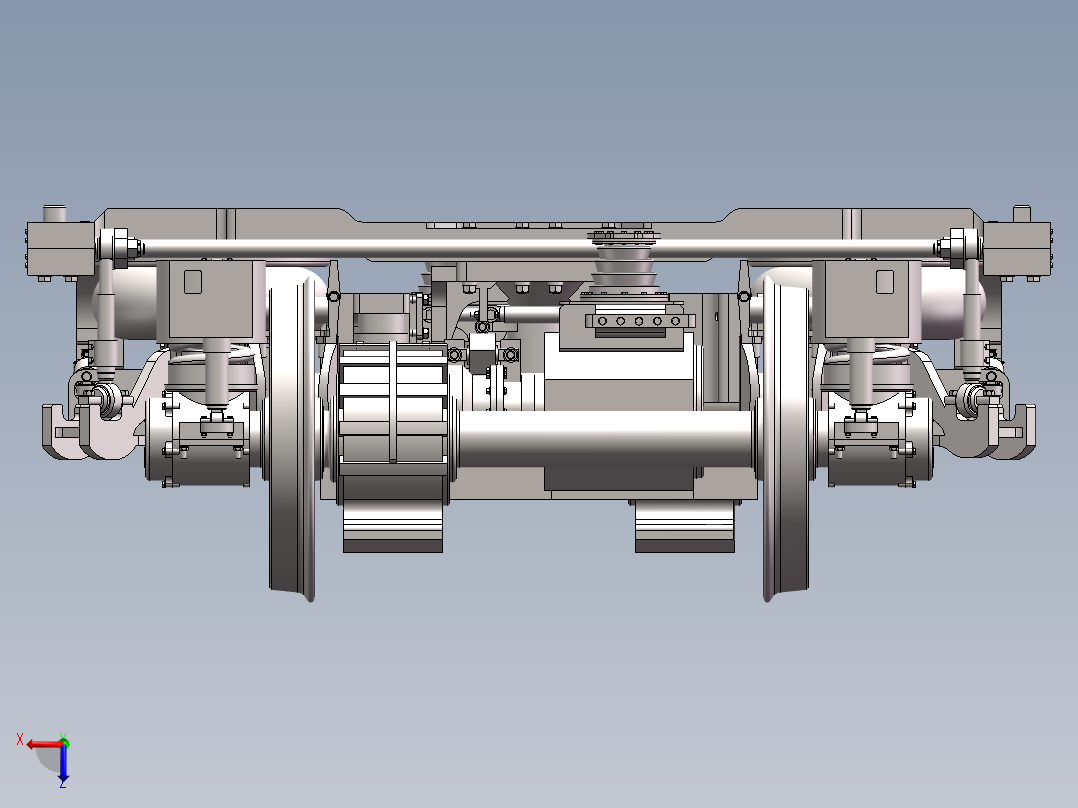Select the conical rubber spring stack at the top center
Image resolution: width=1078 pixels, height=808 pixels.
[623, 263]
